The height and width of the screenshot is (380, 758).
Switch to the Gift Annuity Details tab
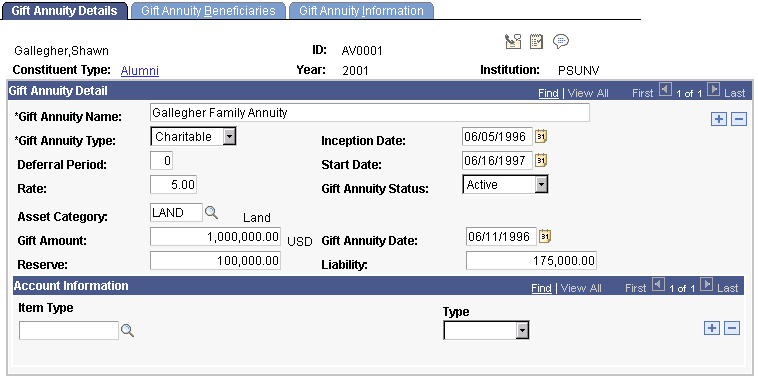coord(64,11)
